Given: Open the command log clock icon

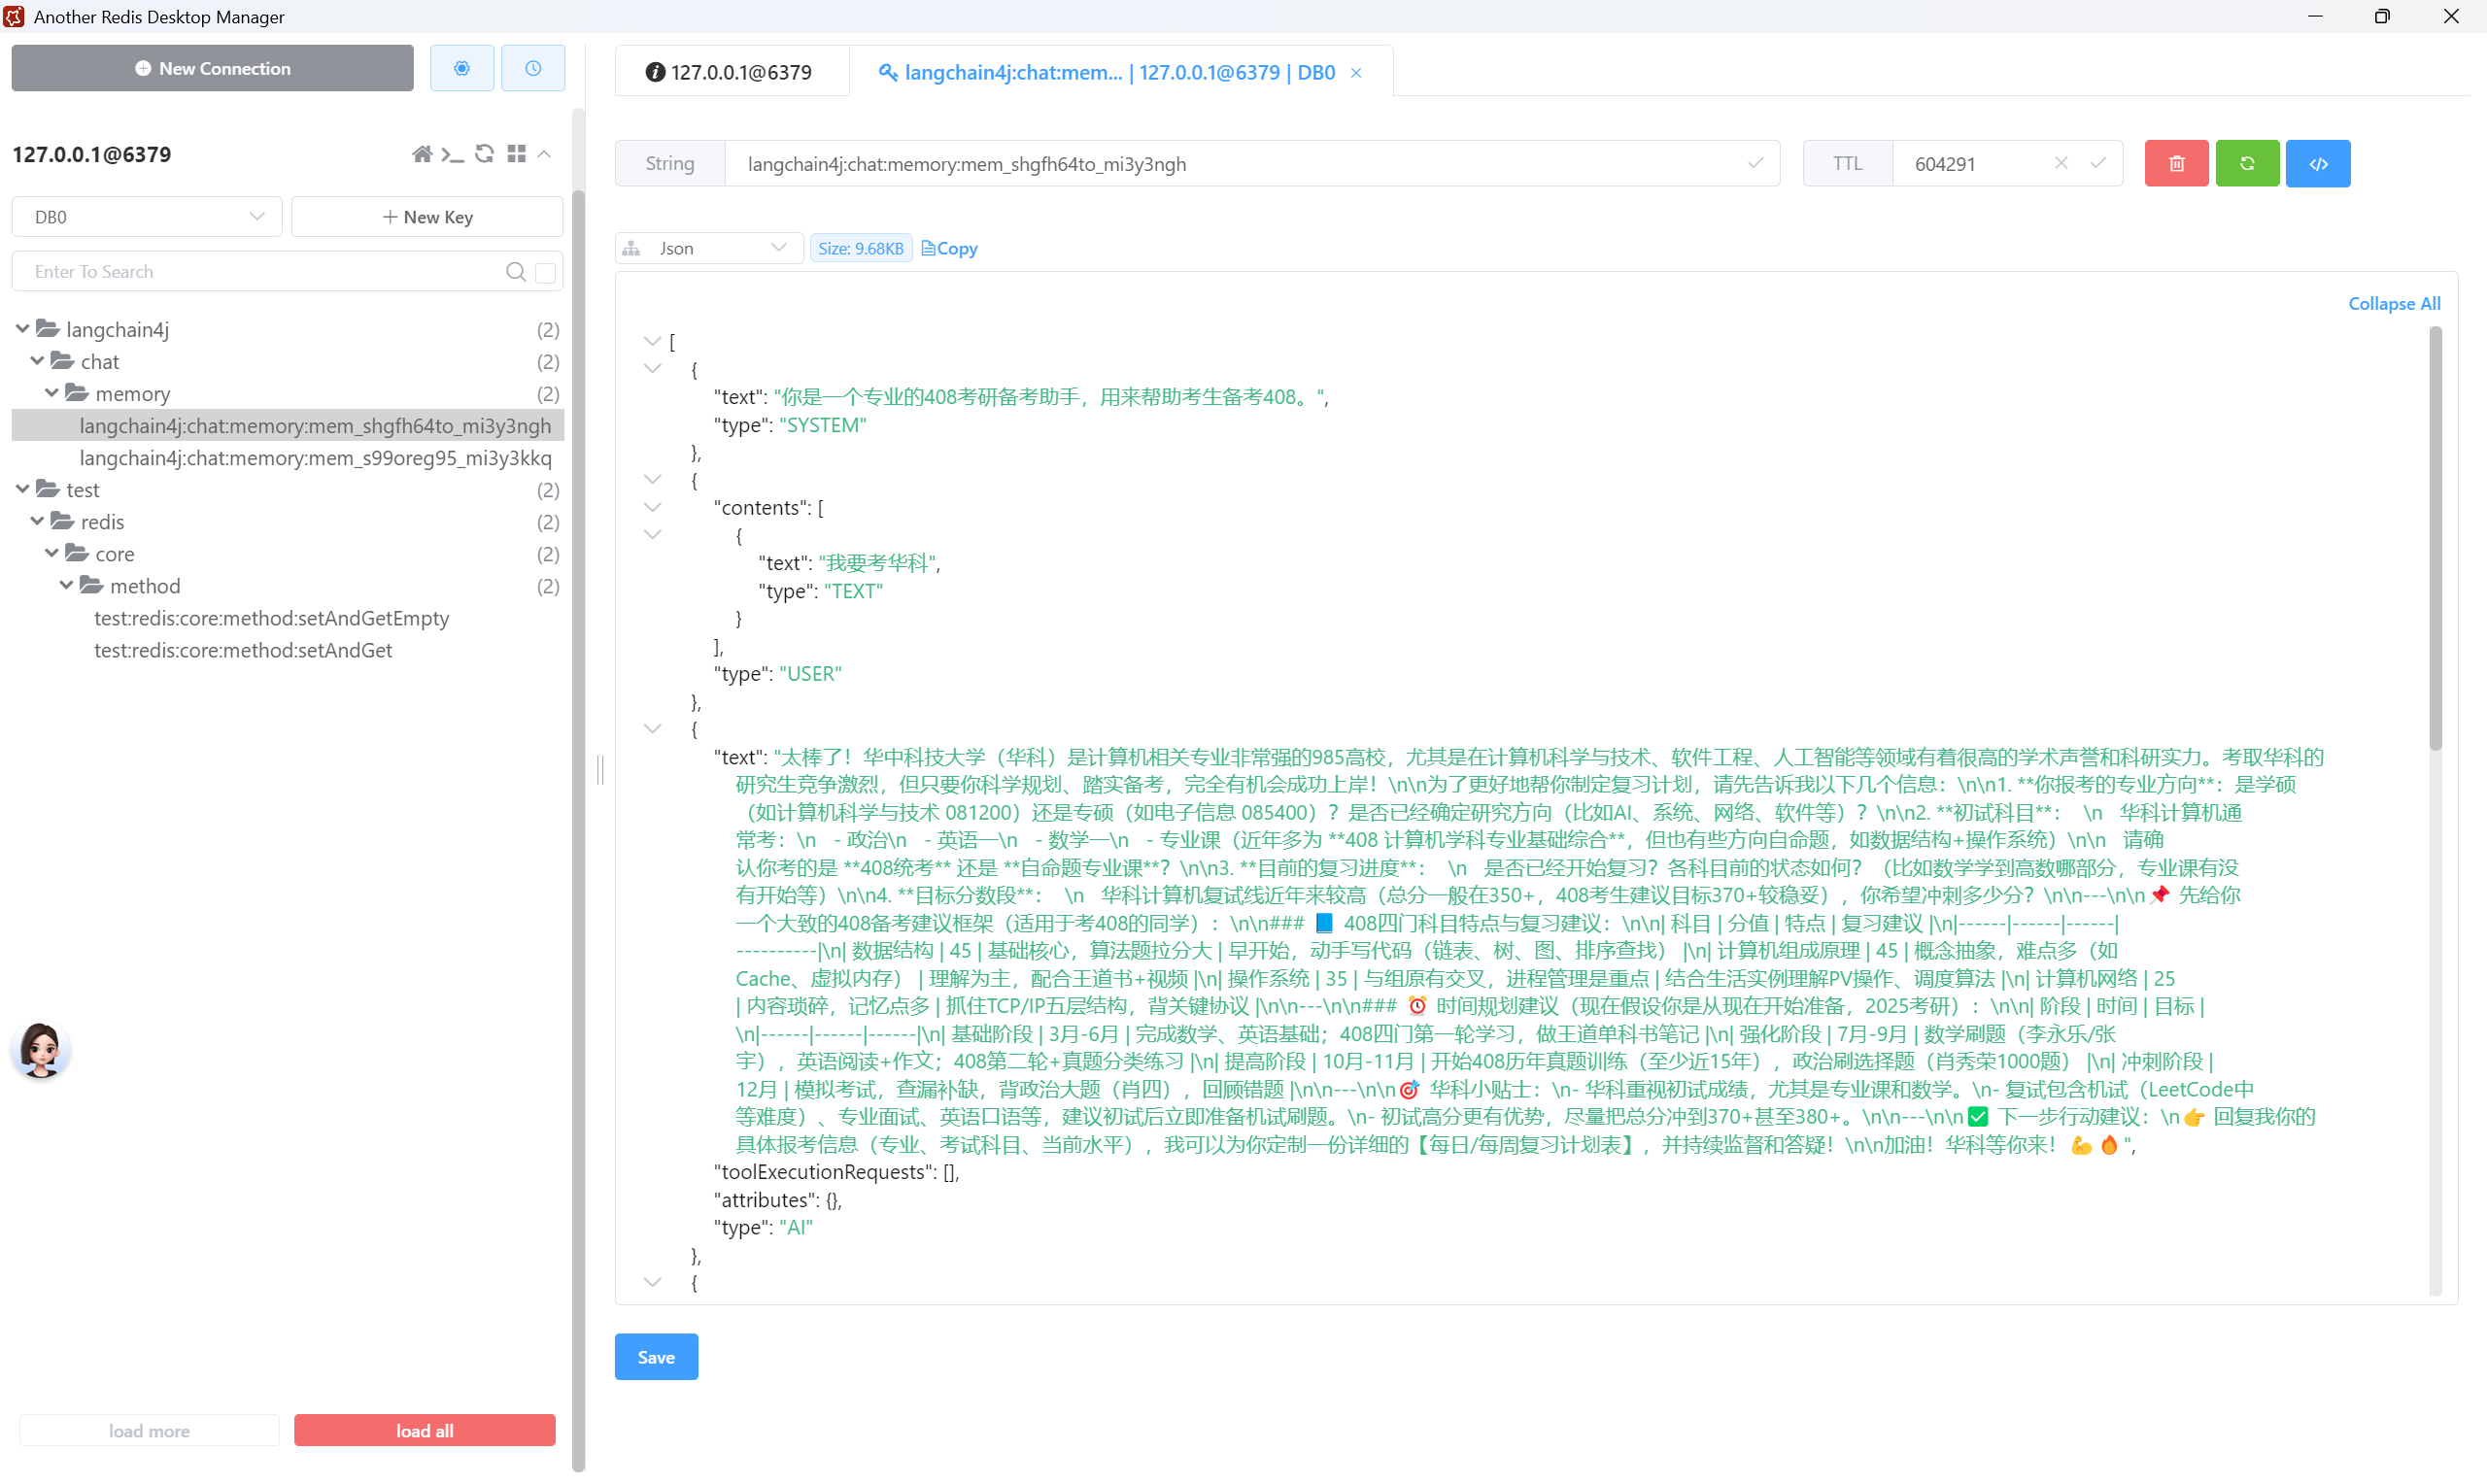Looking at the screenshot, I should point(533,68).
